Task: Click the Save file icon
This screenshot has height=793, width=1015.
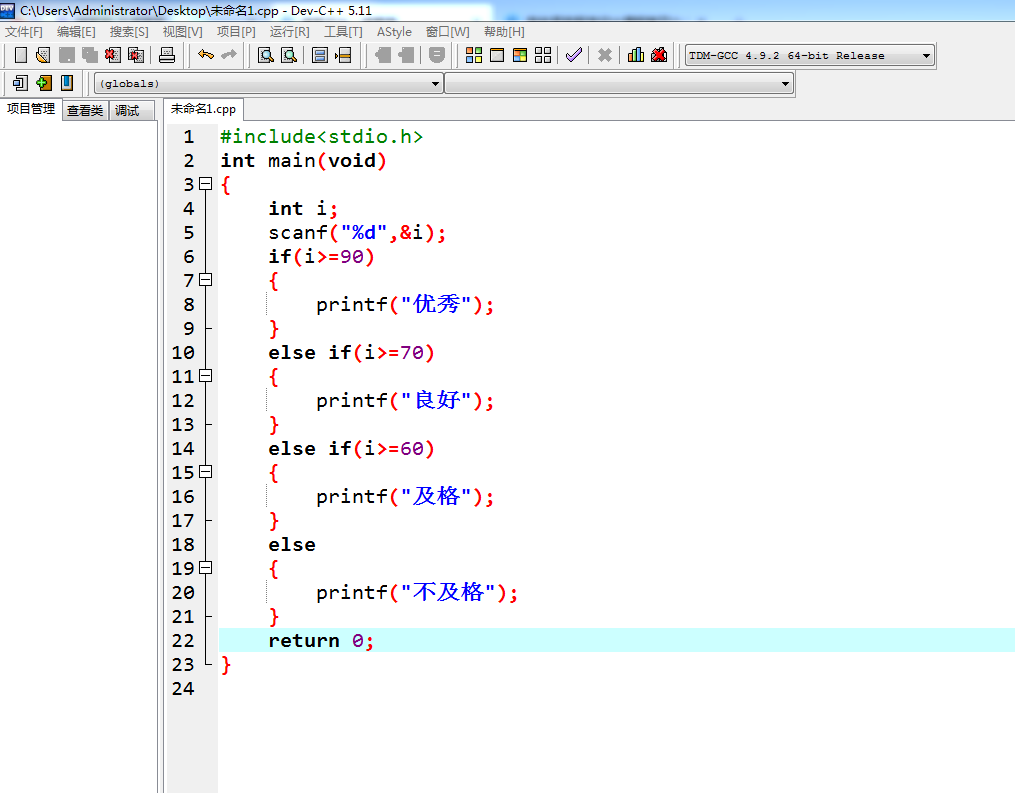Action: tap(67, 55)
